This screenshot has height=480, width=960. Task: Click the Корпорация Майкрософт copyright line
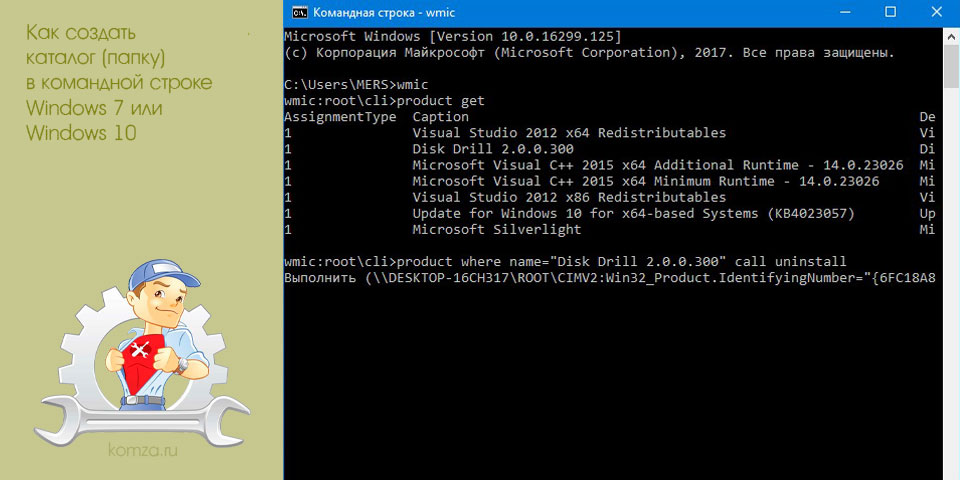(x=590, y=53)
